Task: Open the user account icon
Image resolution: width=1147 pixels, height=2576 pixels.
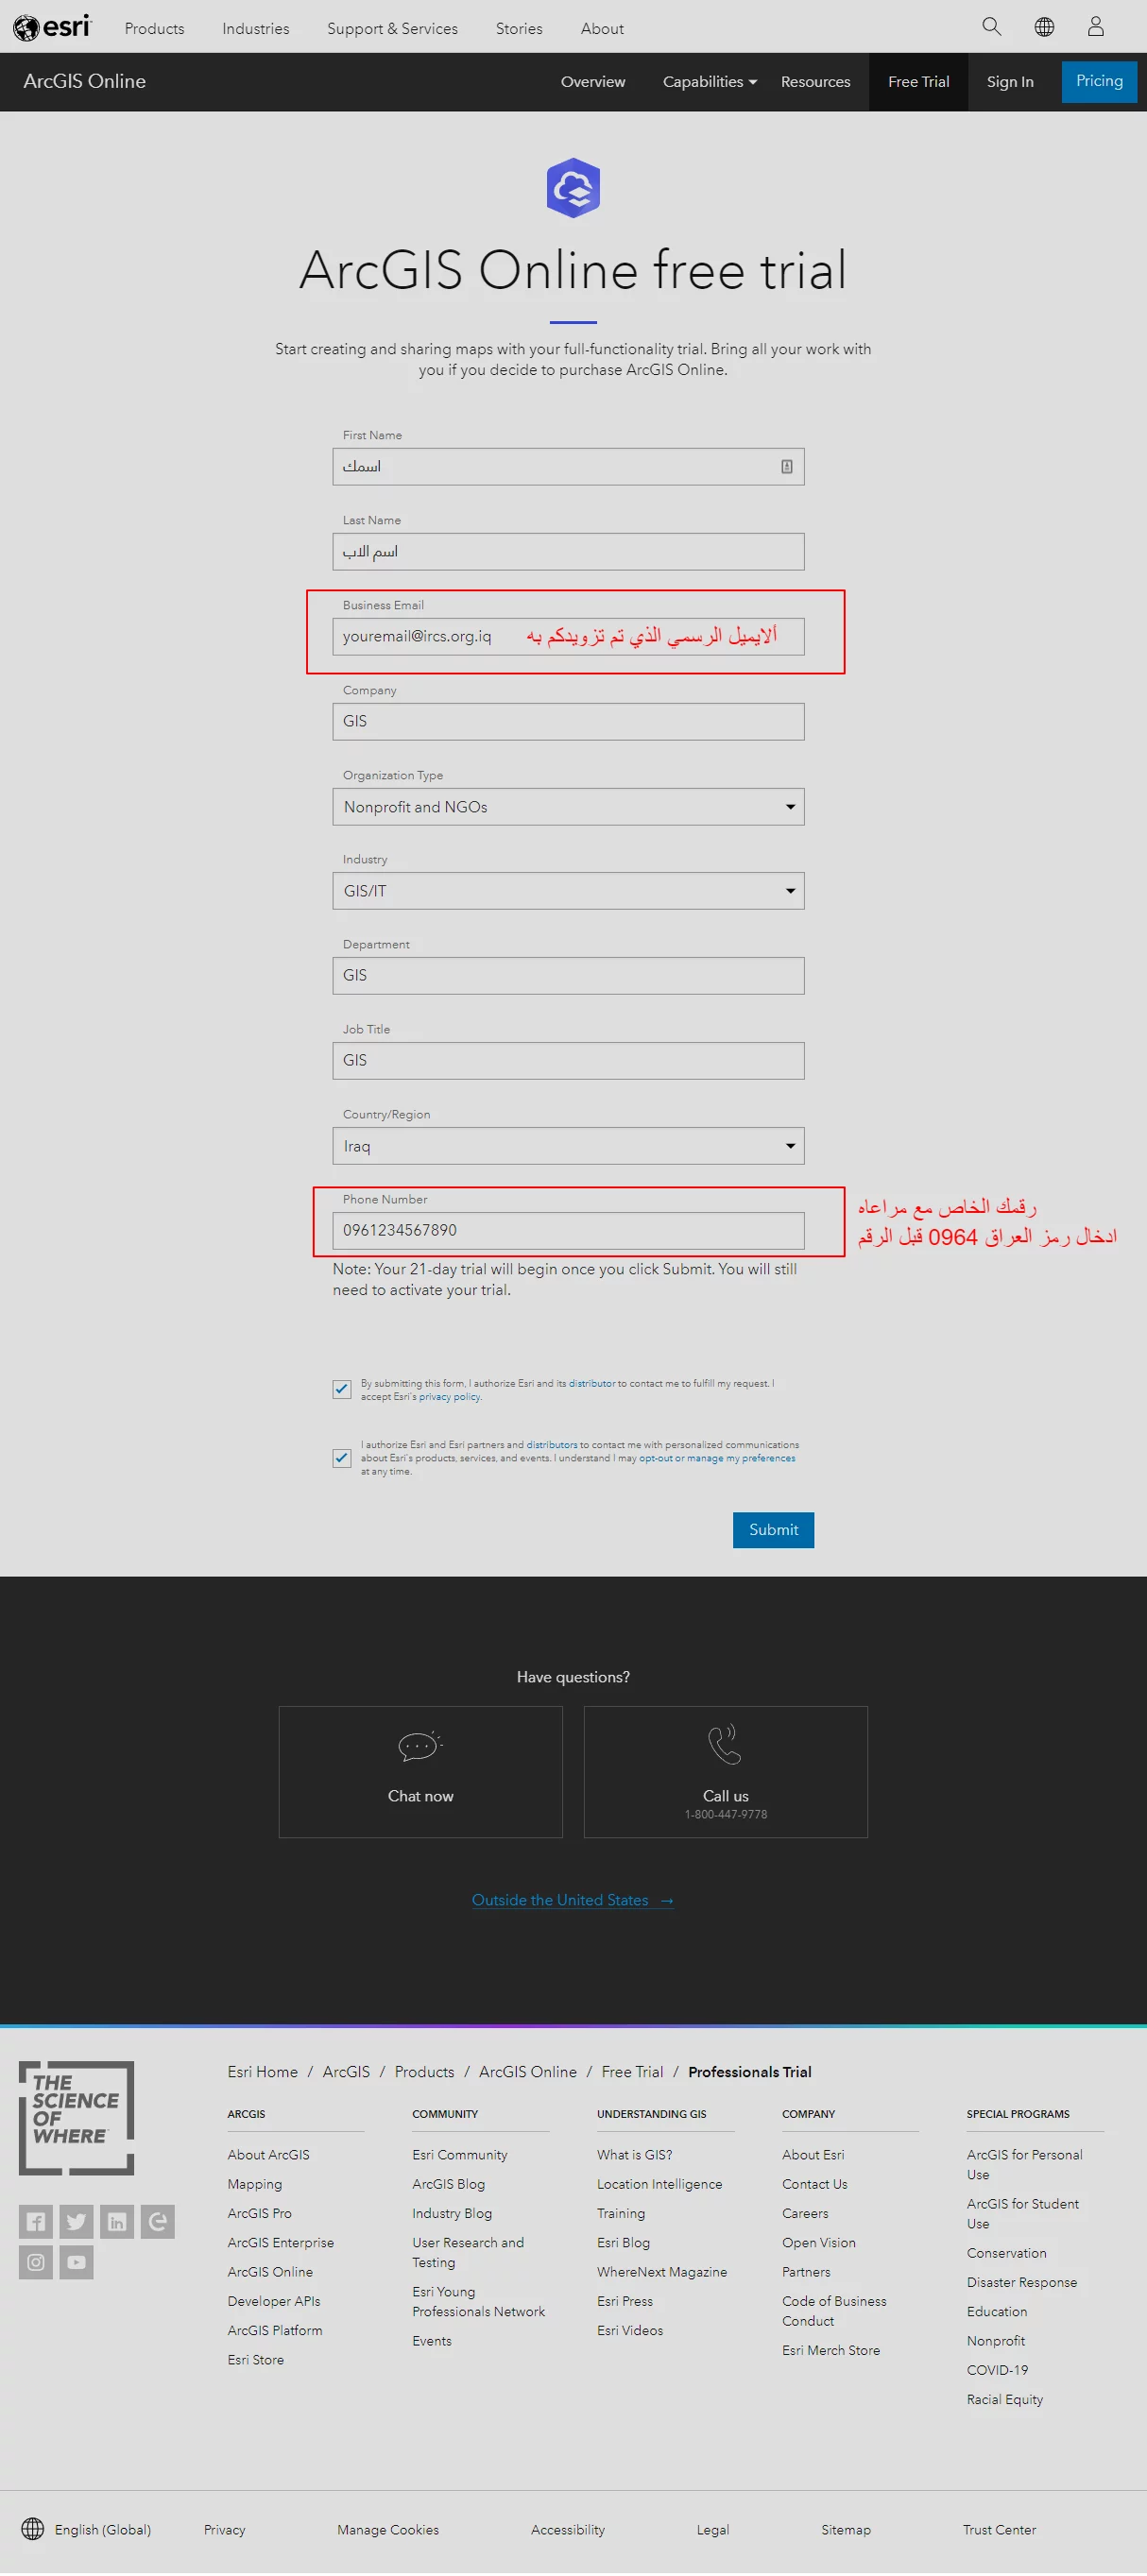Action: click(1096, 27)
